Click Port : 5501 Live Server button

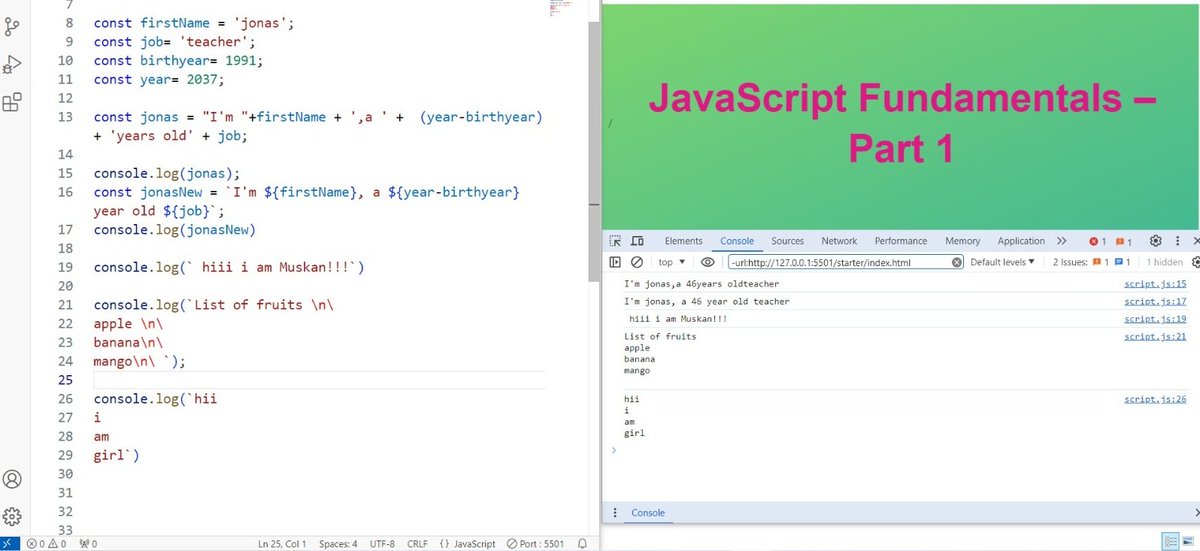[535, 544]
